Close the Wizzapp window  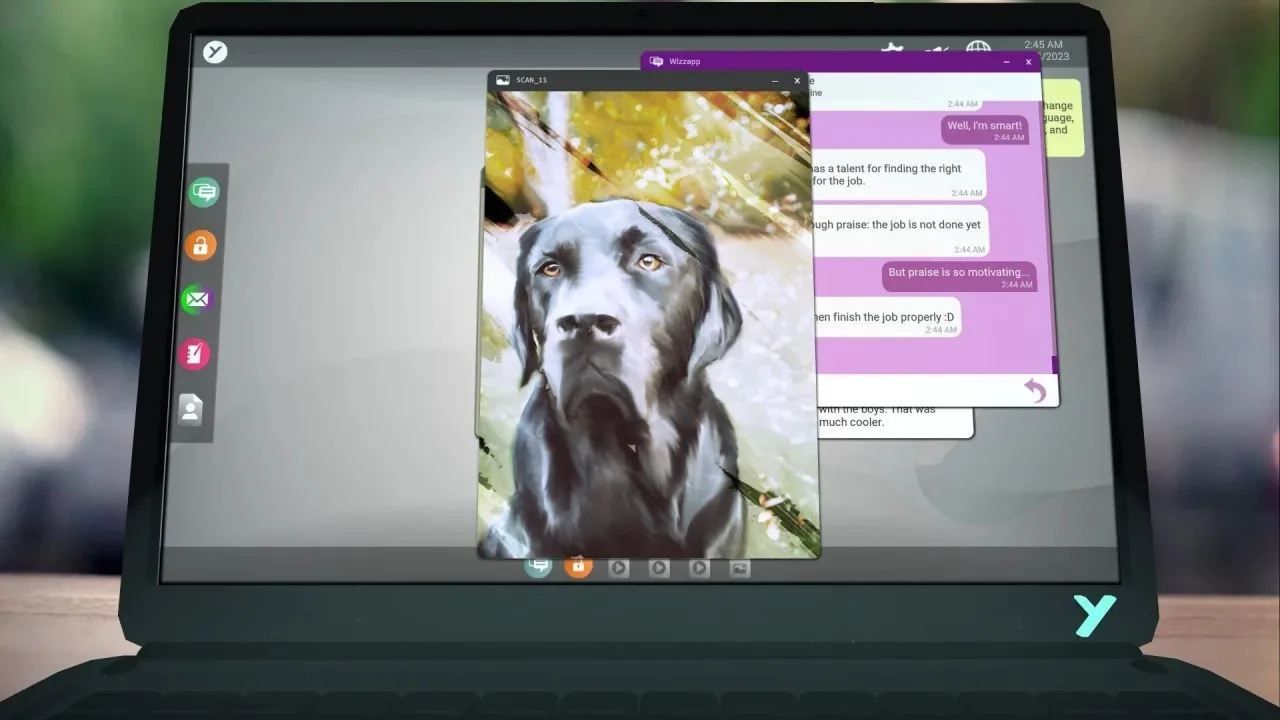[1028, 62]
